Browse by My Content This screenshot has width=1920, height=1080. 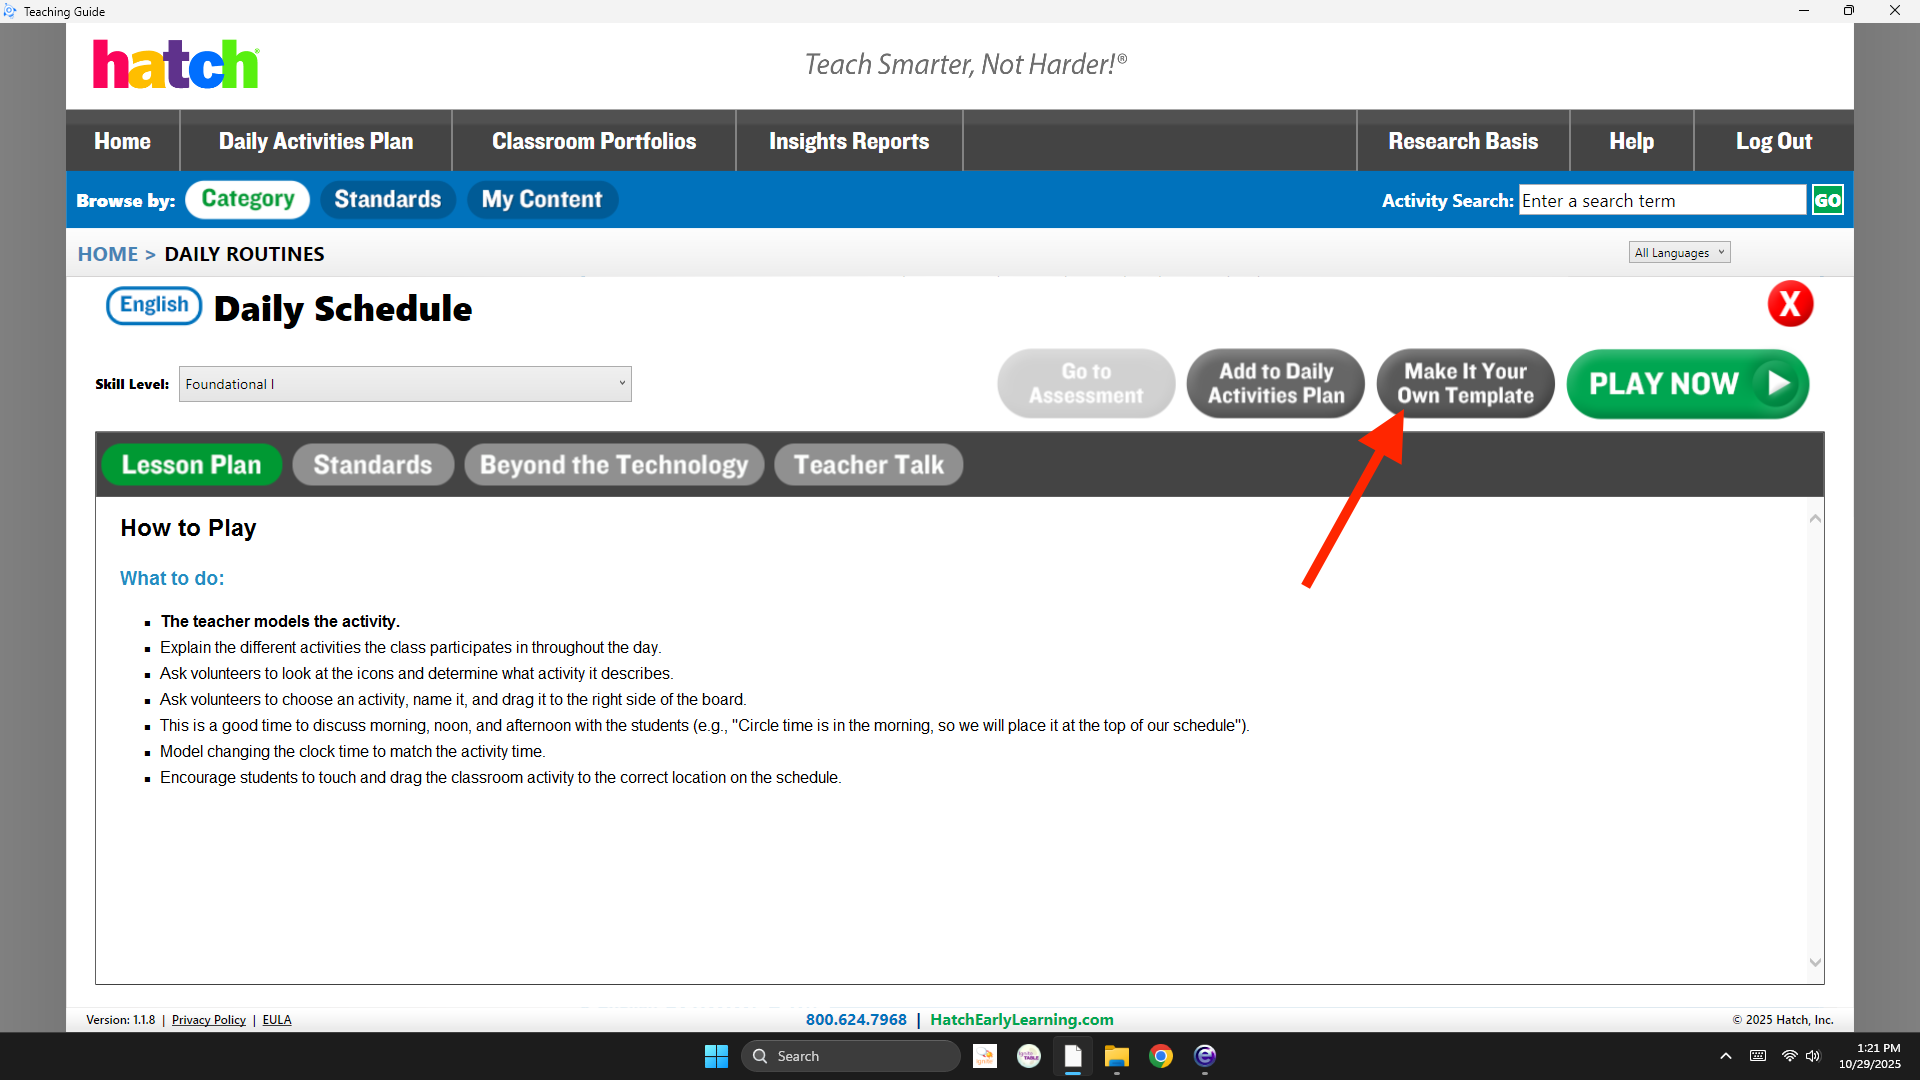point(542,199)
